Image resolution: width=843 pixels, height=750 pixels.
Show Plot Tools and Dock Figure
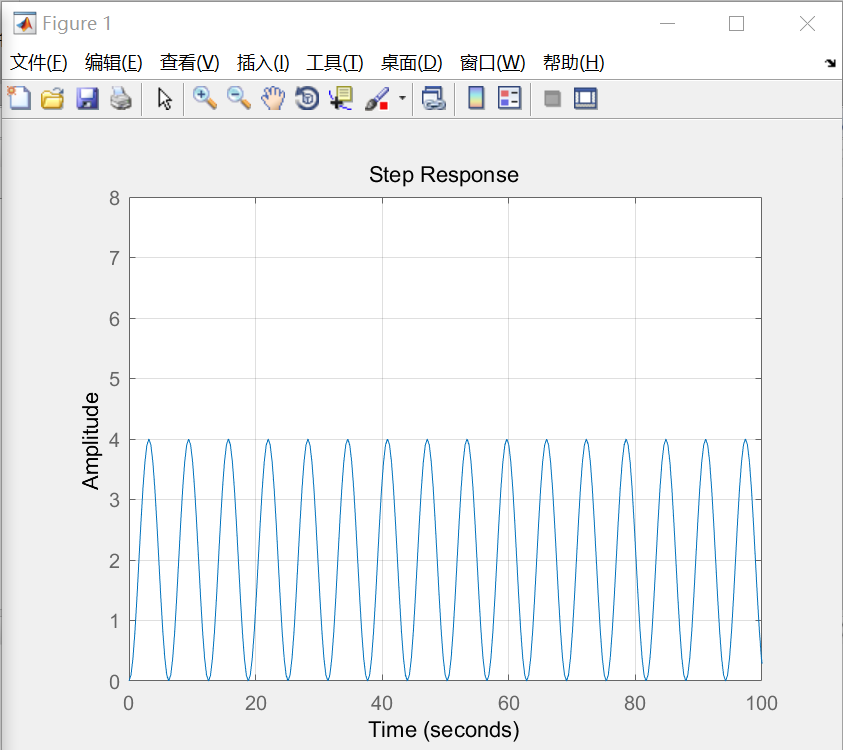click(x=585, y=98)
